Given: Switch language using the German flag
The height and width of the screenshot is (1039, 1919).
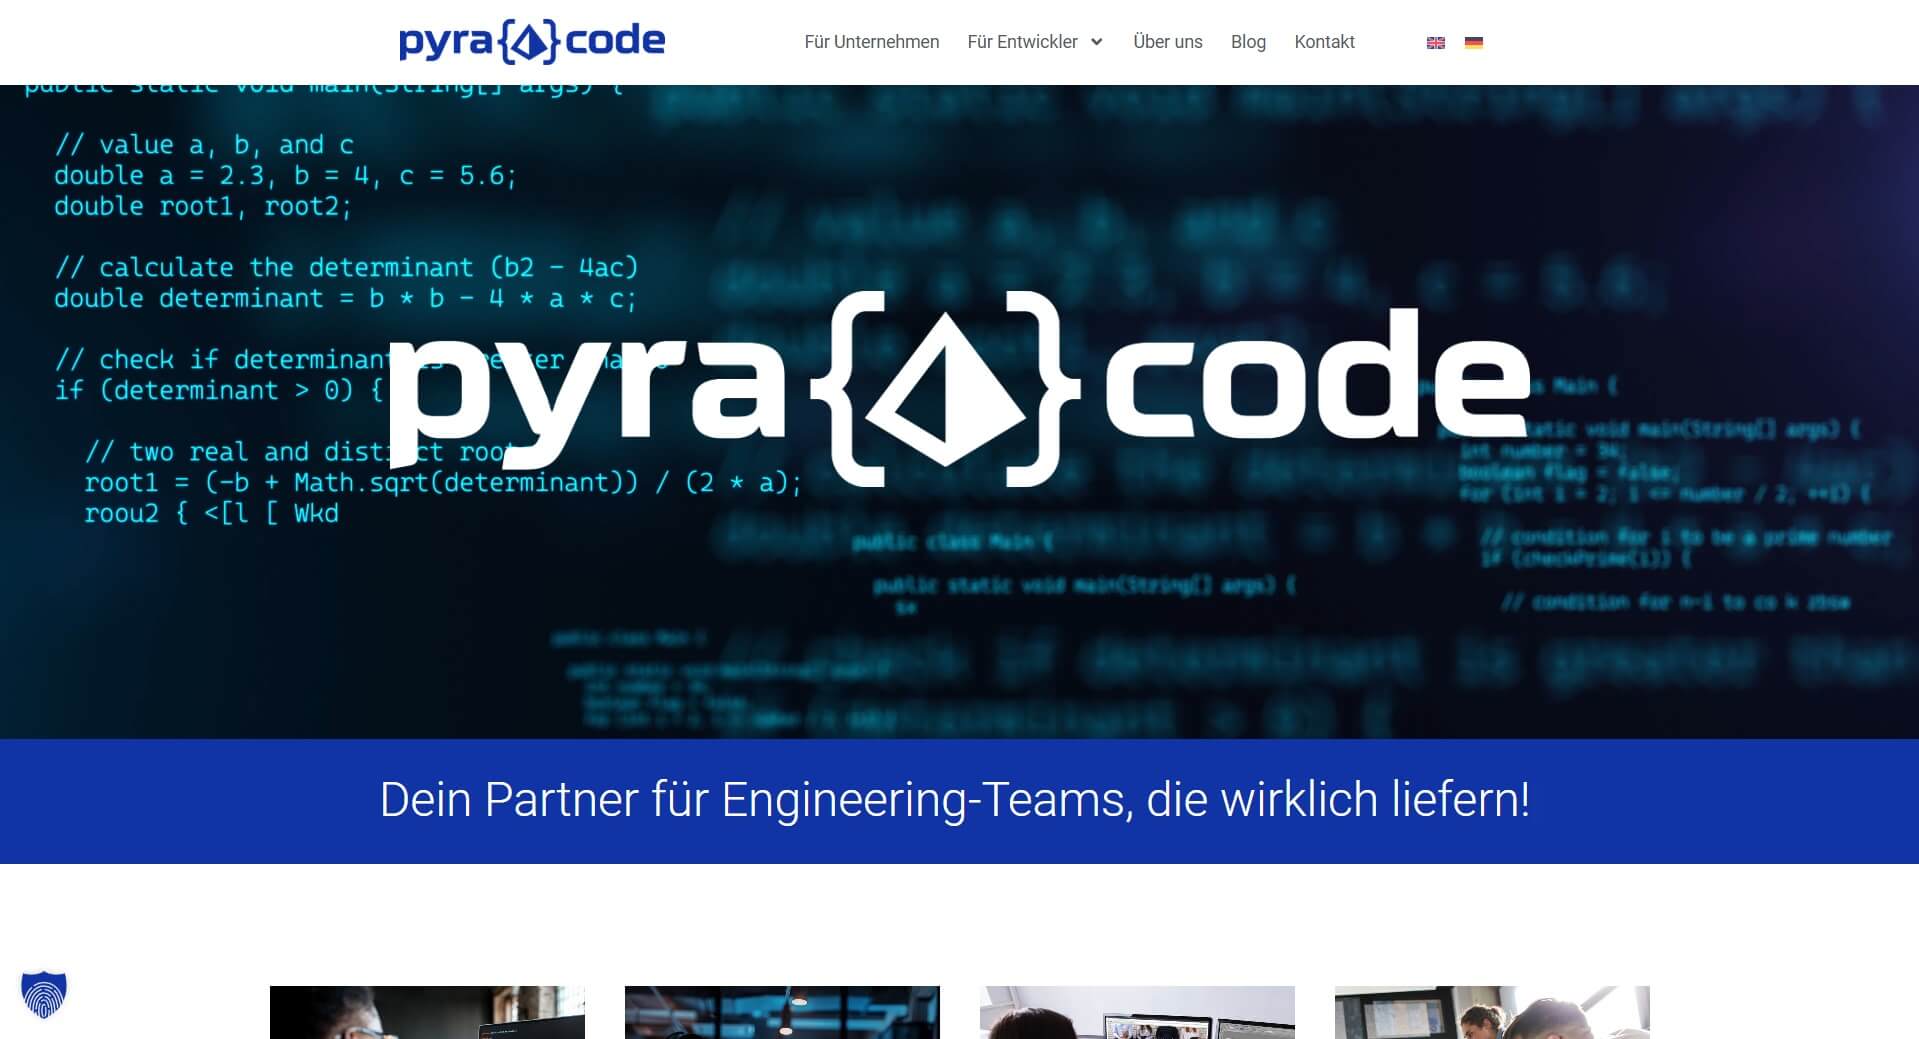Looking at the screenshot, I should tap(1473, 42).
